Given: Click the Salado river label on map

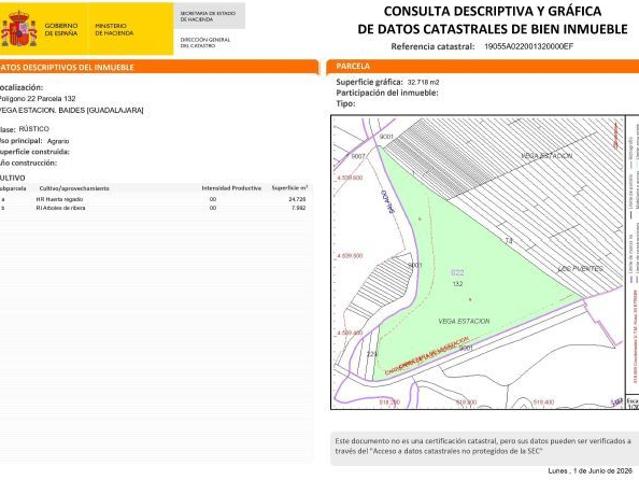Looking at the screenshot, I should (x=389, y=202).
